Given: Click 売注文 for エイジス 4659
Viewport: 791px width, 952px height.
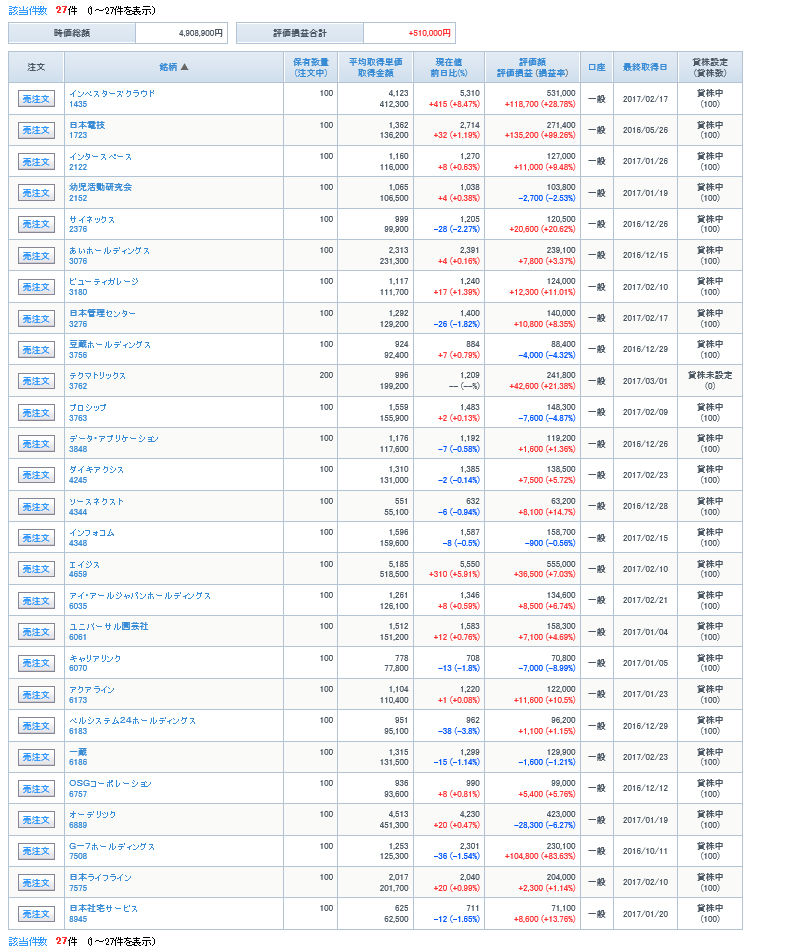Looking at the screenshot, I should 36,569.
